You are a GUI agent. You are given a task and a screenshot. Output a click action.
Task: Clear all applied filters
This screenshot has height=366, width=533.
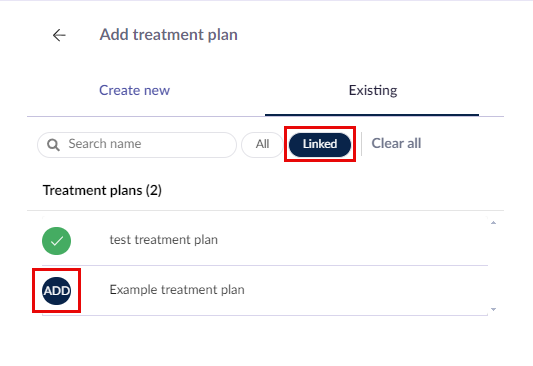pos(396,143)
